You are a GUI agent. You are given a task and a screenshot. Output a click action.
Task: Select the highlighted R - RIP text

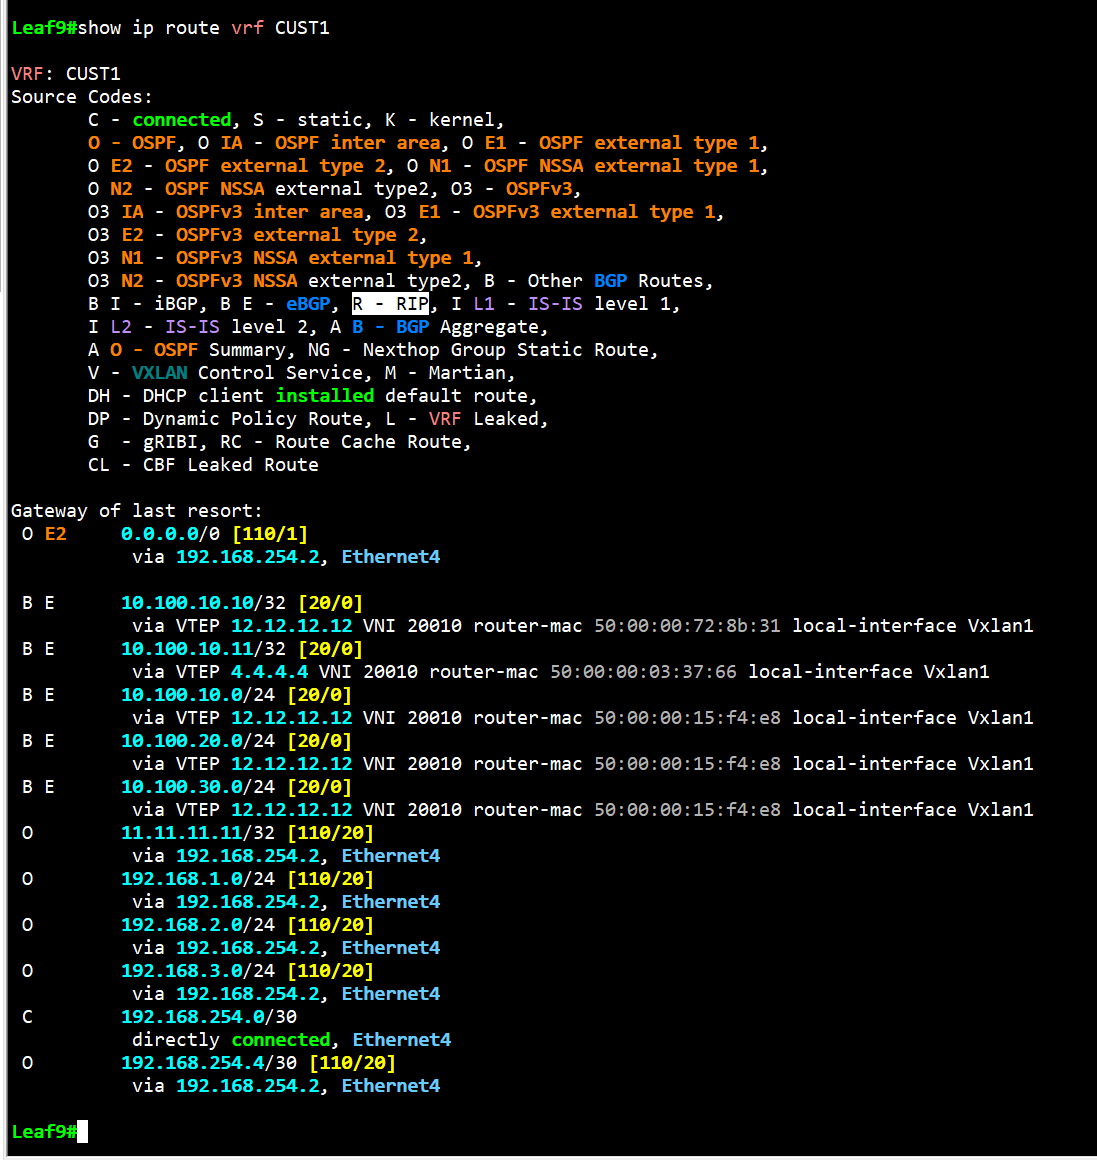(x=390, y=303)
